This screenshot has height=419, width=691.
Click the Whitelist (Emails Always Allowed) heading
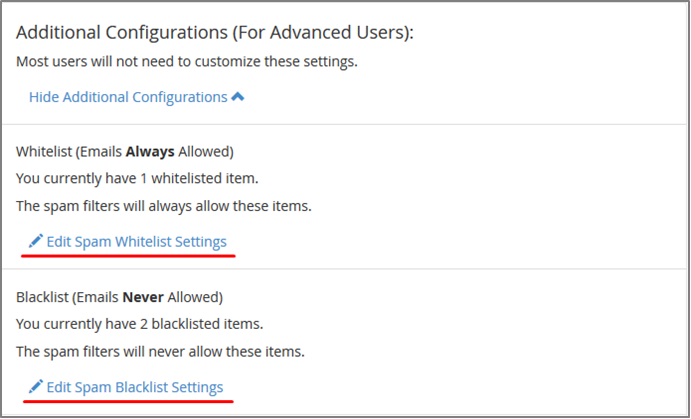click(x=125, y=152)
